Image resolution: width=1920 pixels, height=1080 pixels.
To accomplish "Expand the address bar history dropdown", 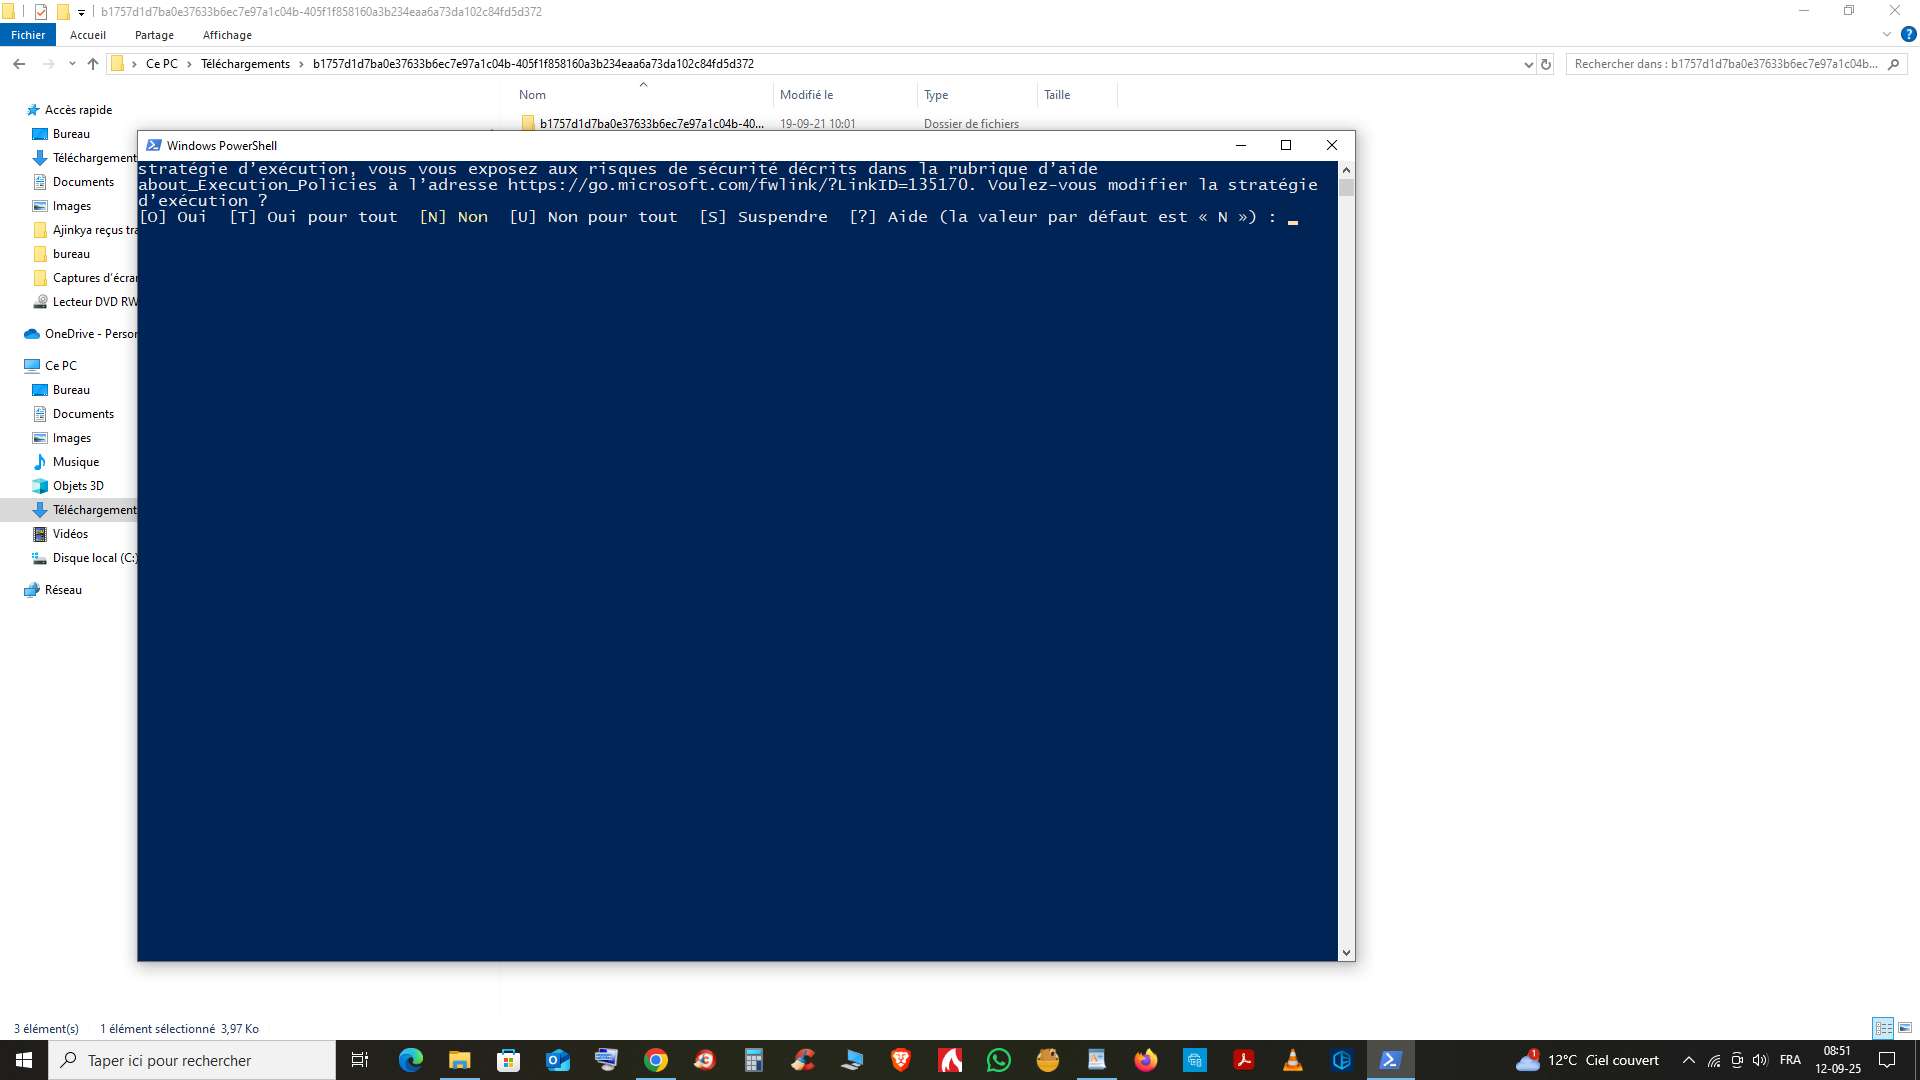I will 1528,64.
